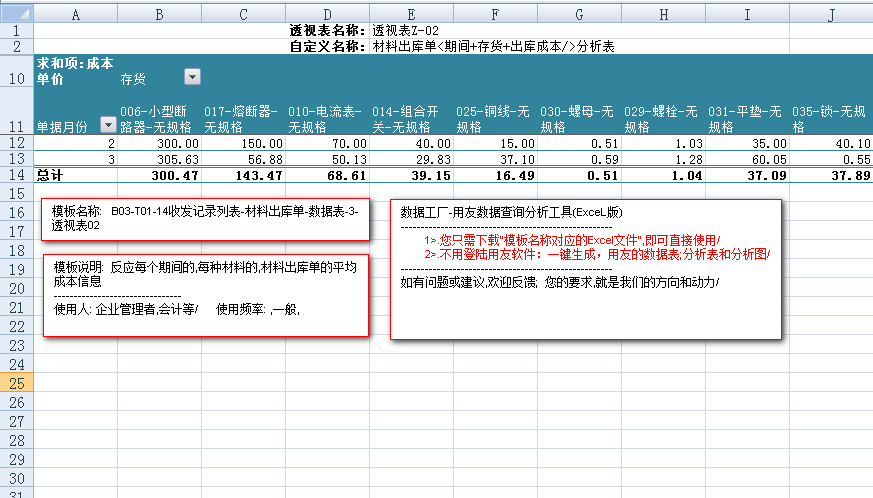Click the 031-平垫-无规格 heading cell
This screenshot has height=498, width=873.
point(747,119)
